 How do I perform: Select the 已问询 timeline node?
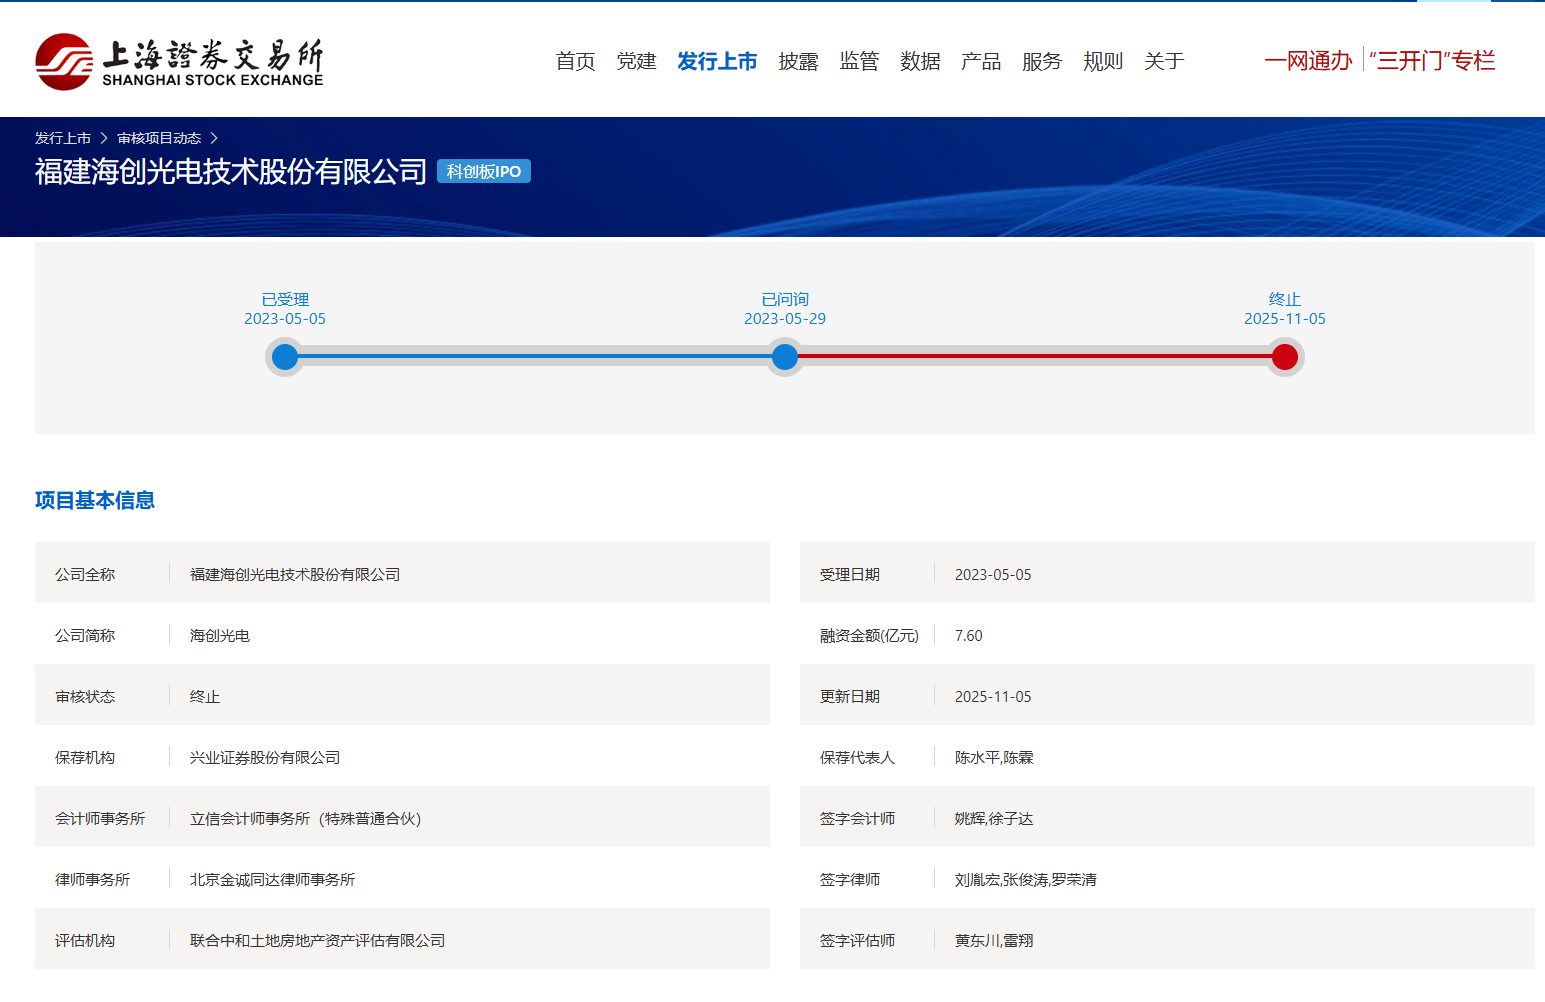click(x=785, y=357)
